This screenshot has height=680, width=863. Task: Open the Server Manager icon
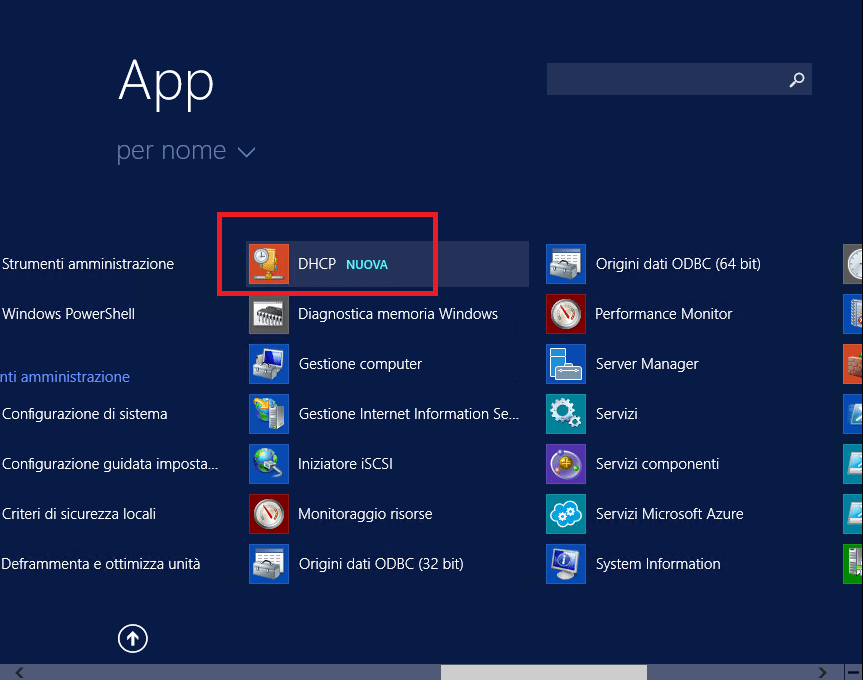566,364
